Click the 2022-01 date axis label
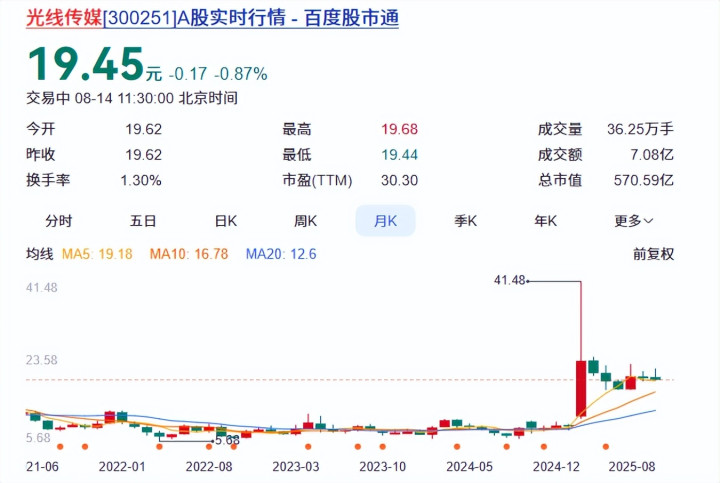720x483 pixels. point(122,467)
